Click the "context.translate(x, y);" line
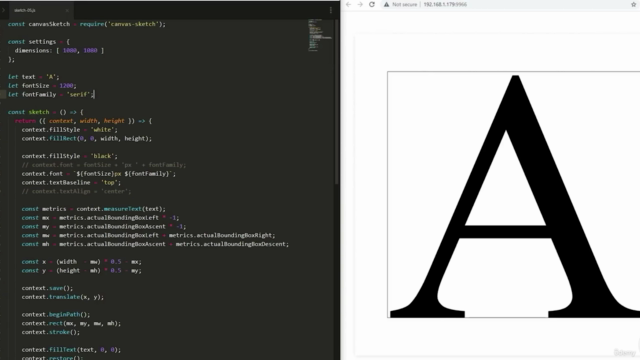This screenshot has height=360, width=640. [63, 297]
